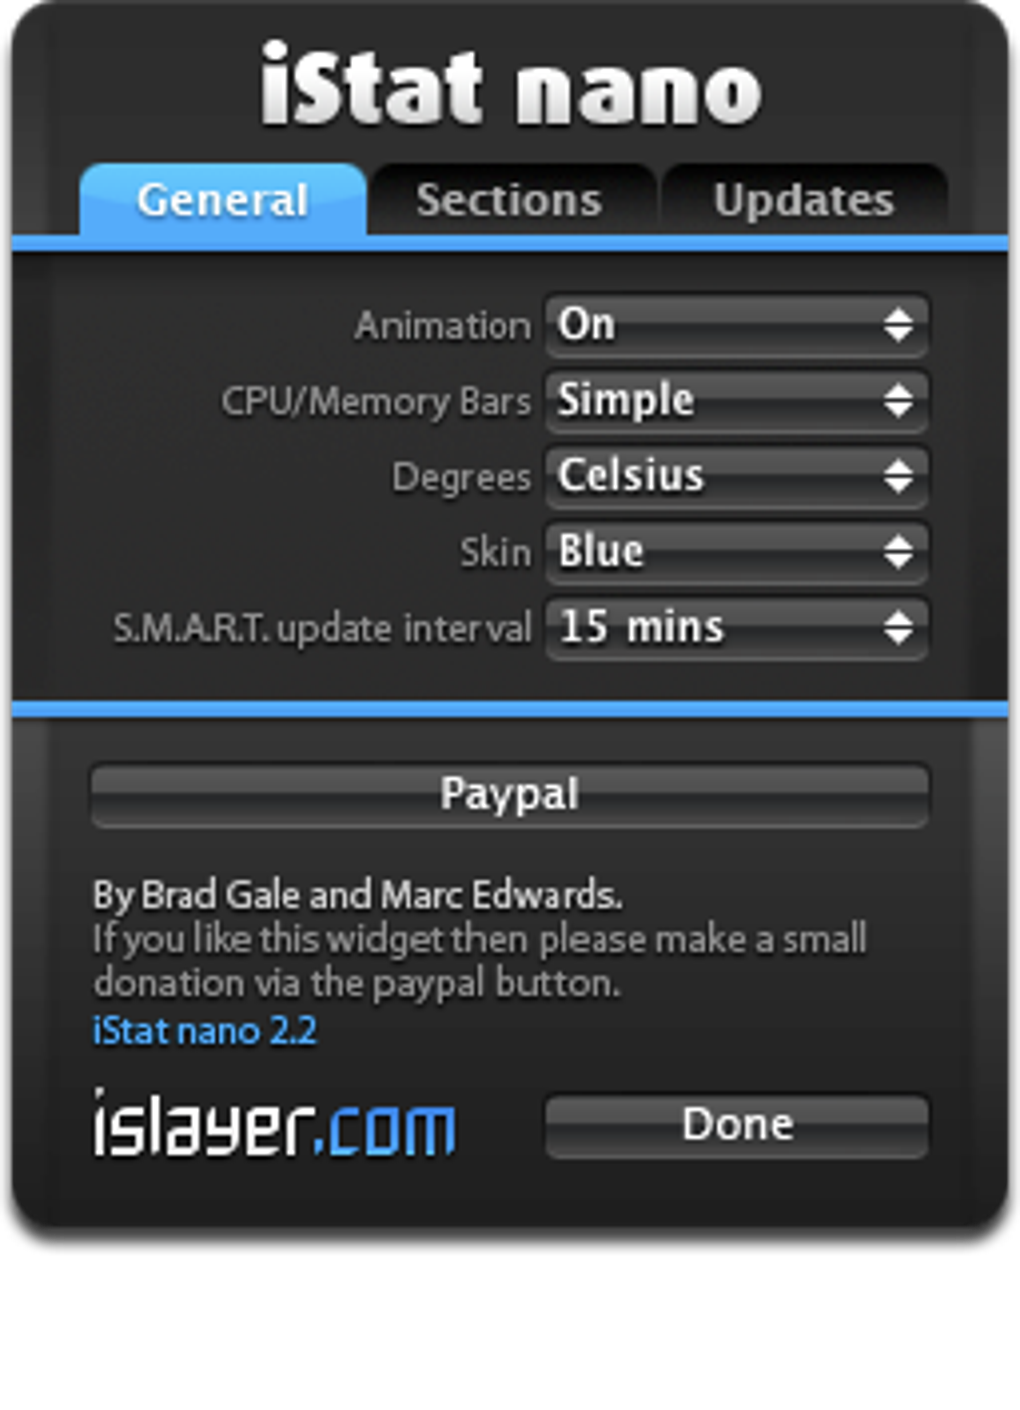This screenshot has height=1410, width=1020.
Task: Click the Done button
Action: [737, 1126]
